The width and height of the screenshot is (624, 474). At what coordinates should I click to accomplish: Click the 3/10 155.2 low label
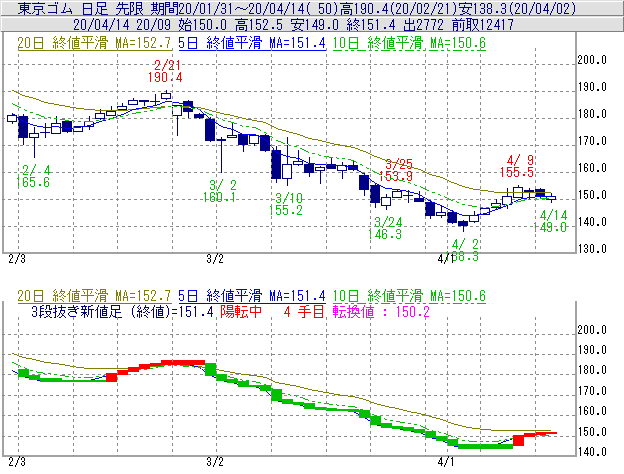[x=286, y=204]
